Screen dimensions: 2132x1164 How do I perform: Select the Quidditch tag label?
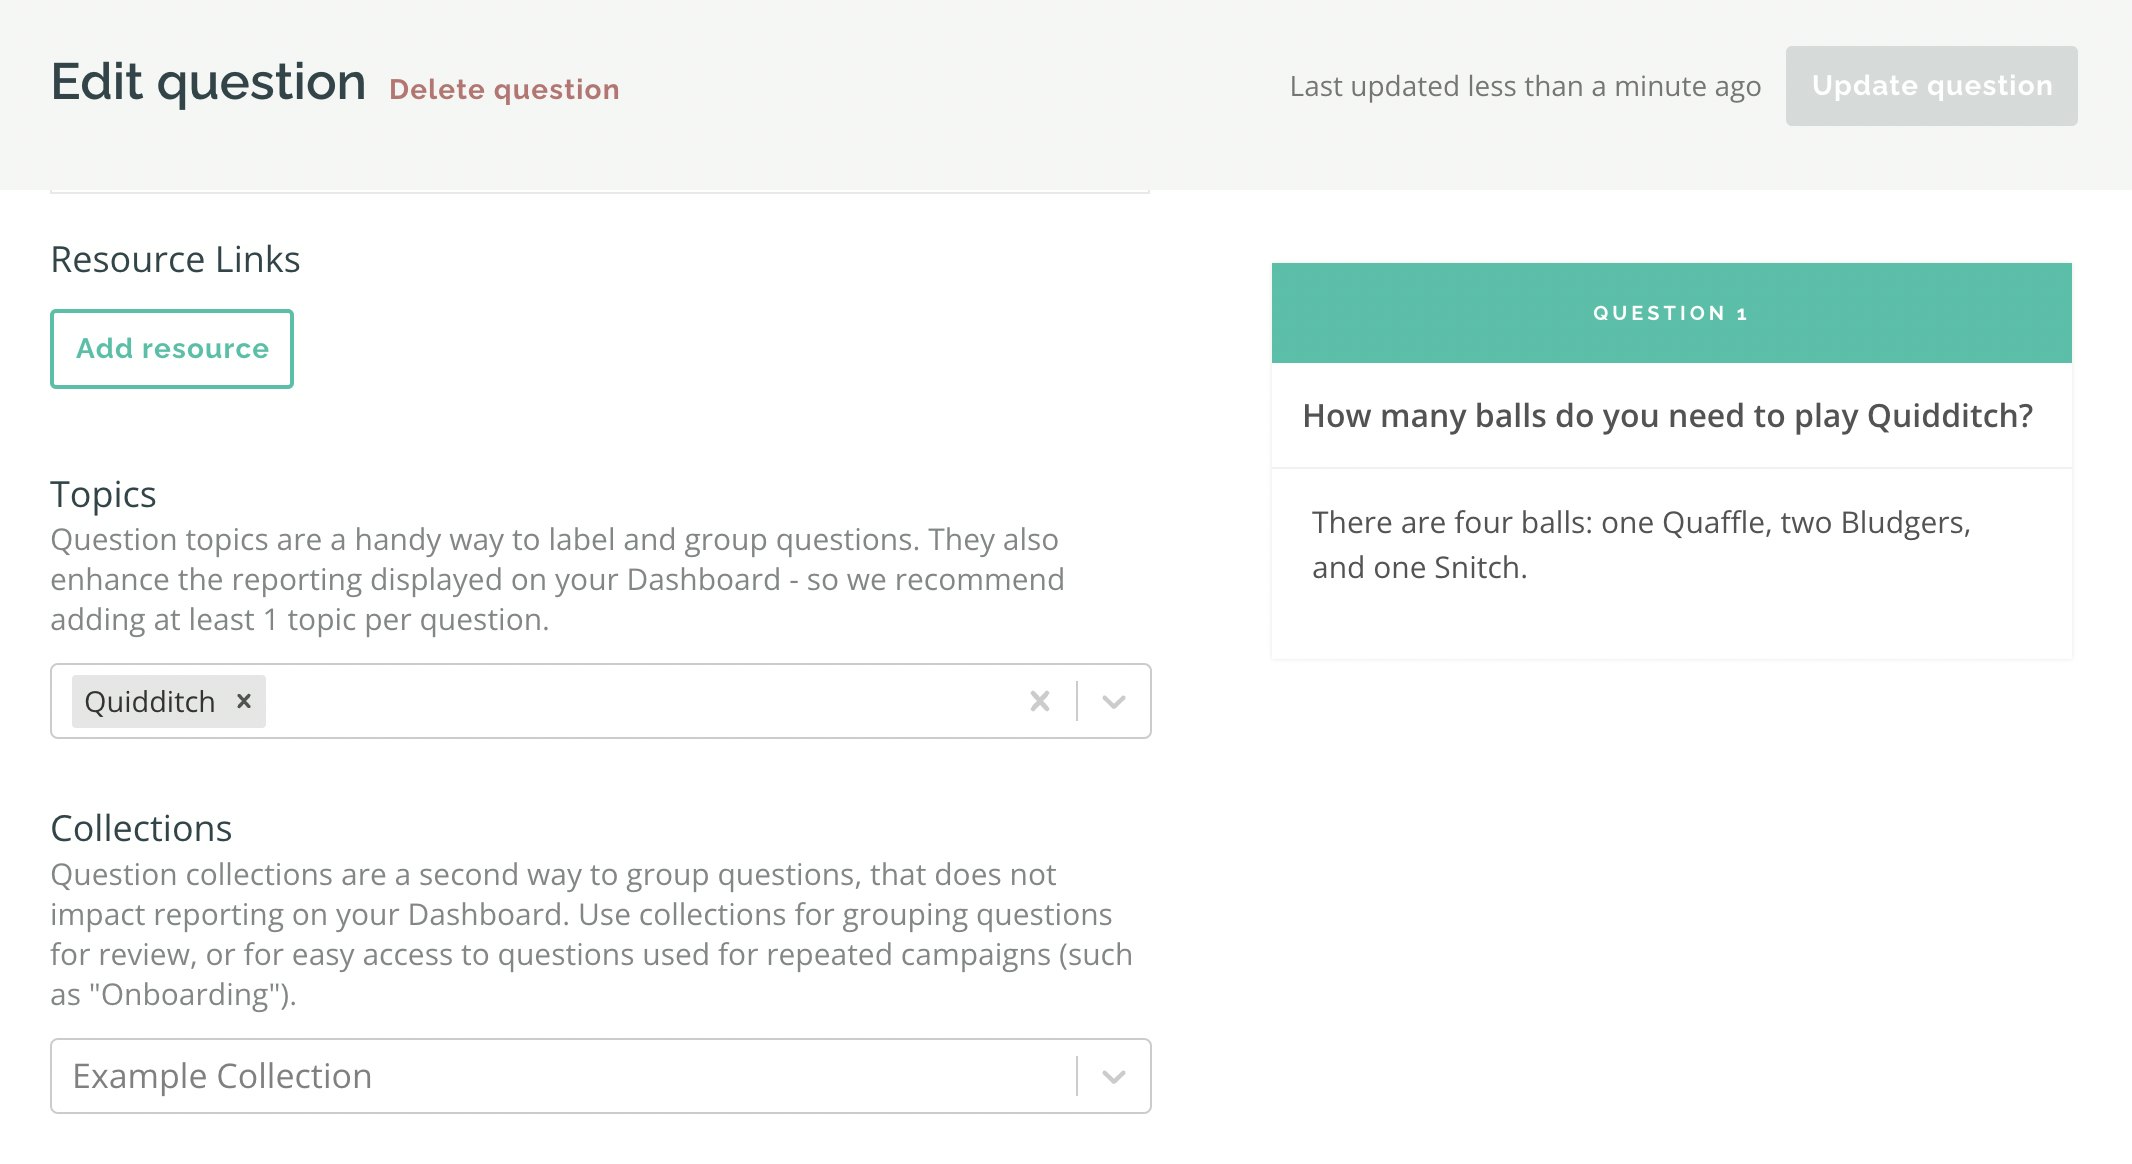pos(150,701)
